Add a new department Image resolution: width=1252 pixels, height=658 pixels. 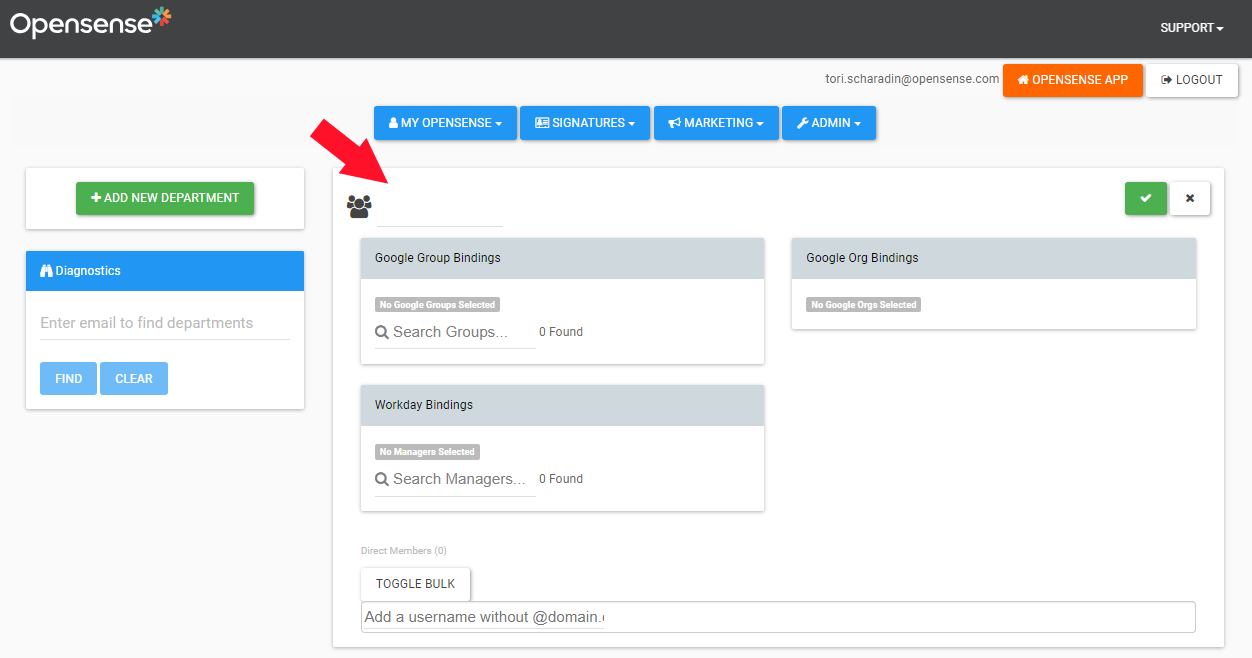[x=165, y=198]
